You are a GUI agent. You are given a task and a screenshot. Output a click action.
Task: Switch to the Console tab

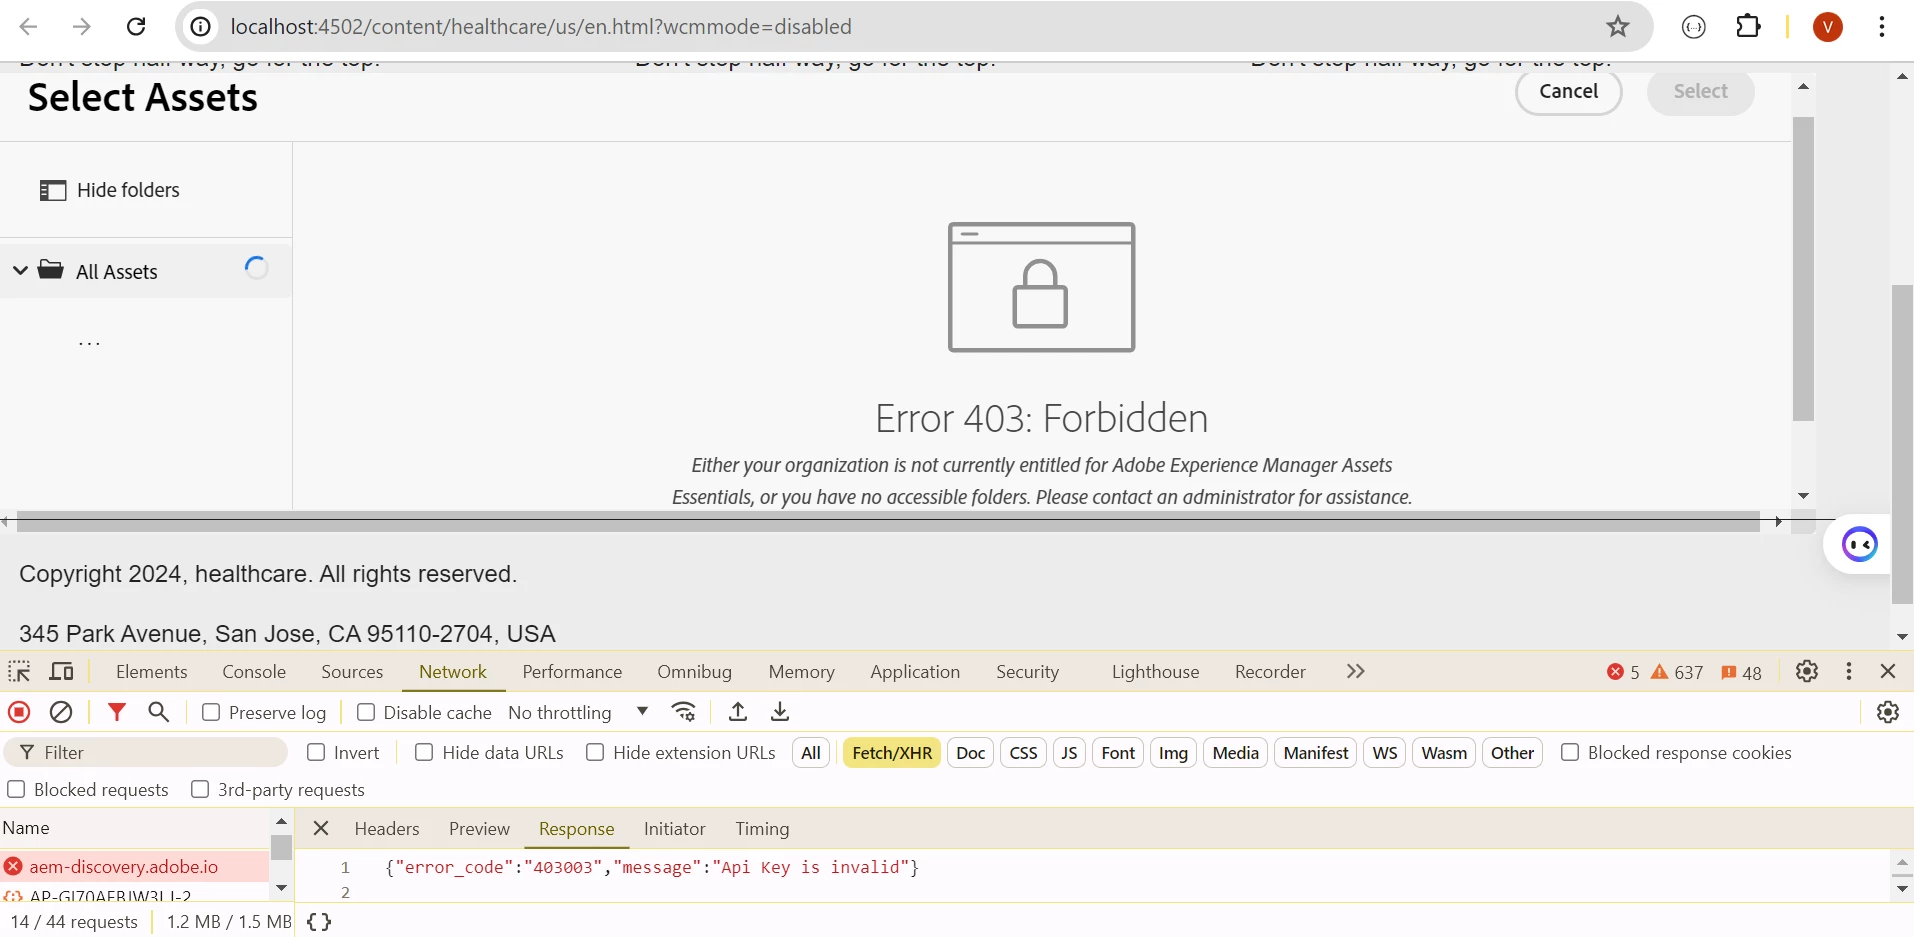(x=254, y=672)
